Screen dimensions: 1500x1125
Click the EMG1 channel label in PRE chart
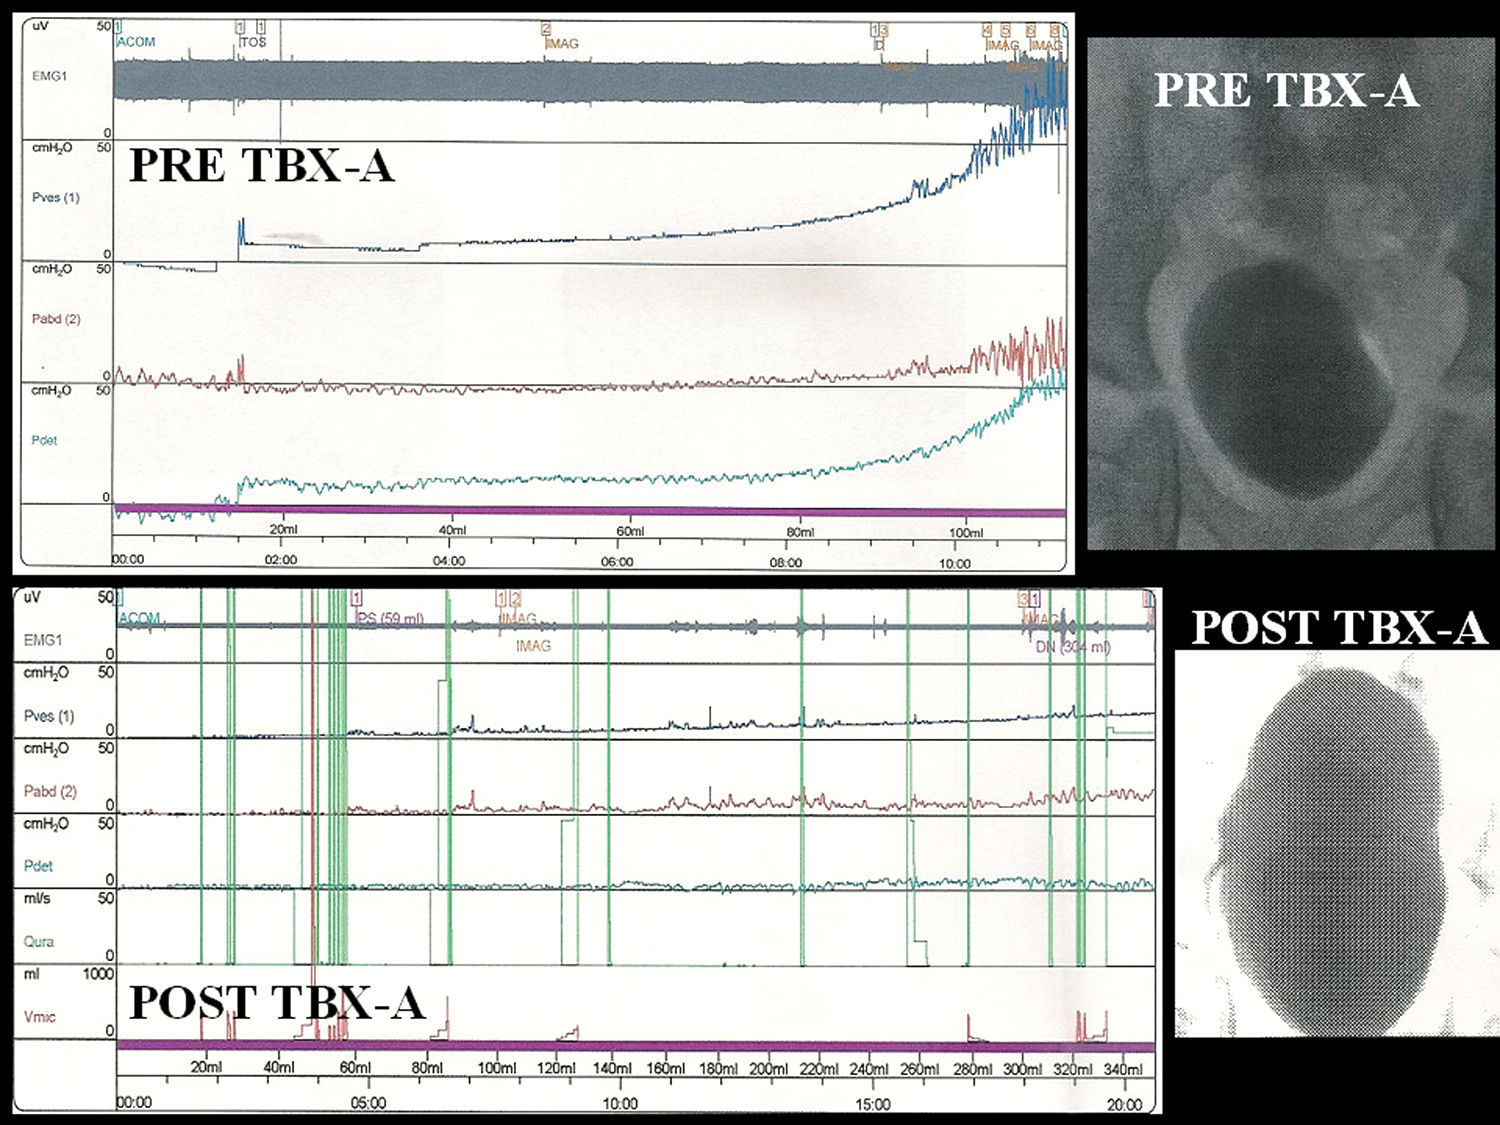pyautogui.click(x=49, y=75)
